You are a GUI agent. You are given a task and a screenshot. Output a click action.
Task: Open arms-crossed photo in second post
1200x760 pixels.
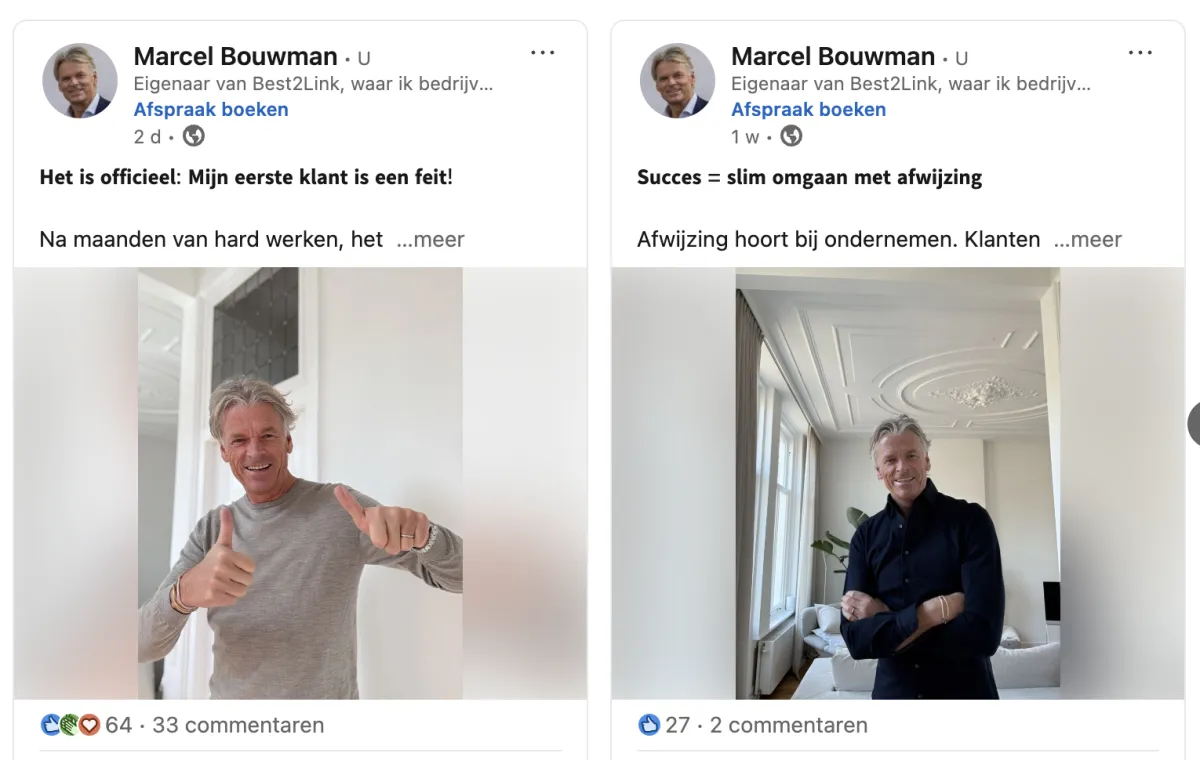click(x=898, y=483)
